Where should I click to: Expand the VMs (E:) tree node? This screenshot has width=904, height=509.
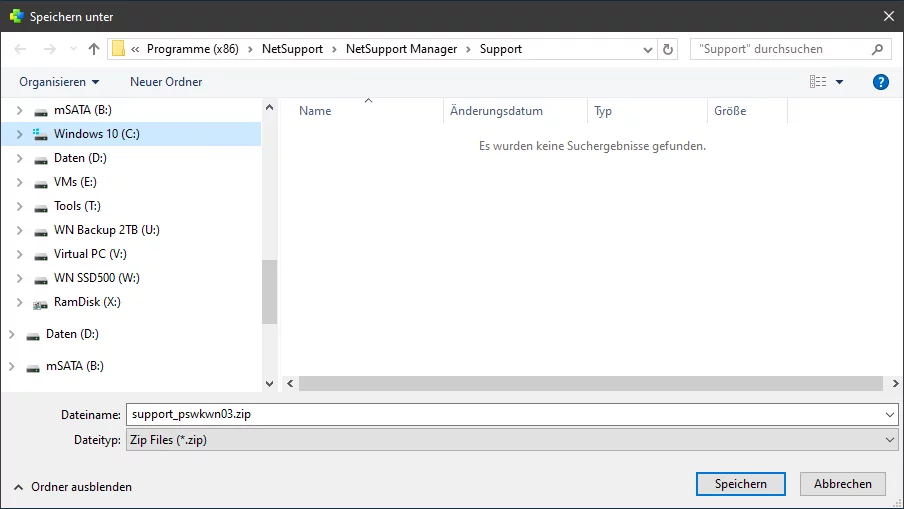click(20, 182)
